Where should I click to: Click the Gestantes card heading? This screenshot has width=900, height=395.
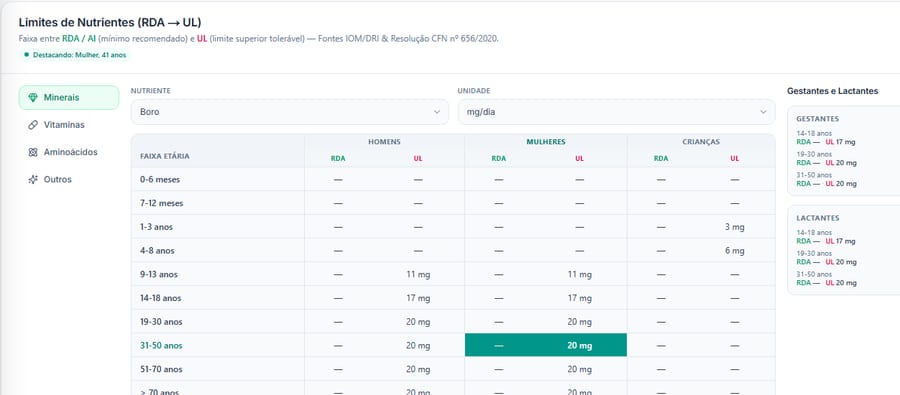click(x=817, y=119)
